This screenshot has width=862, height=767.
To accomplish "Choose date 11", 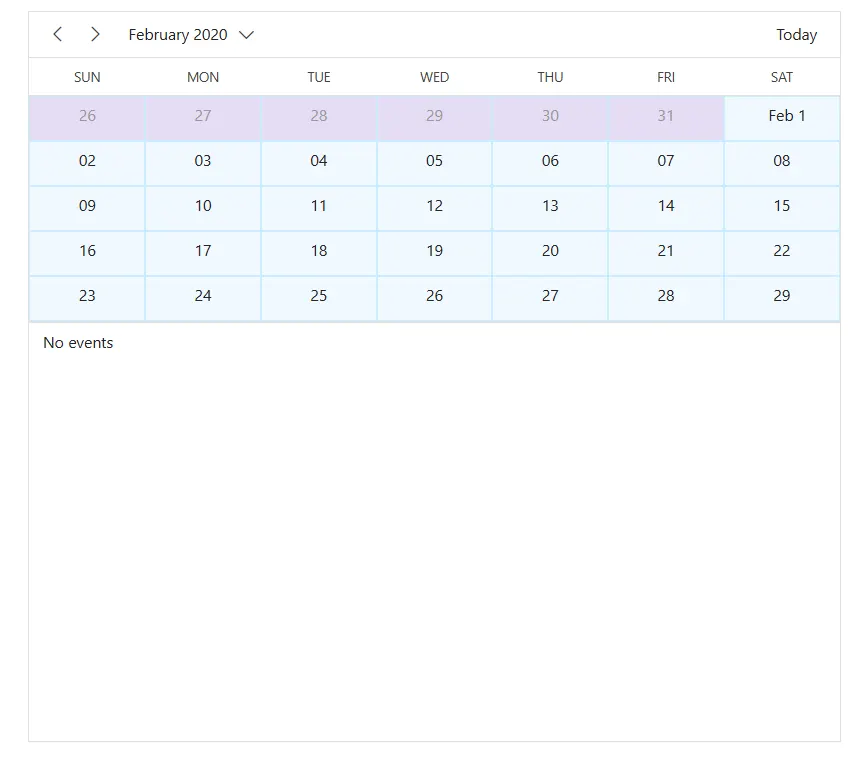I will (319, 208).
